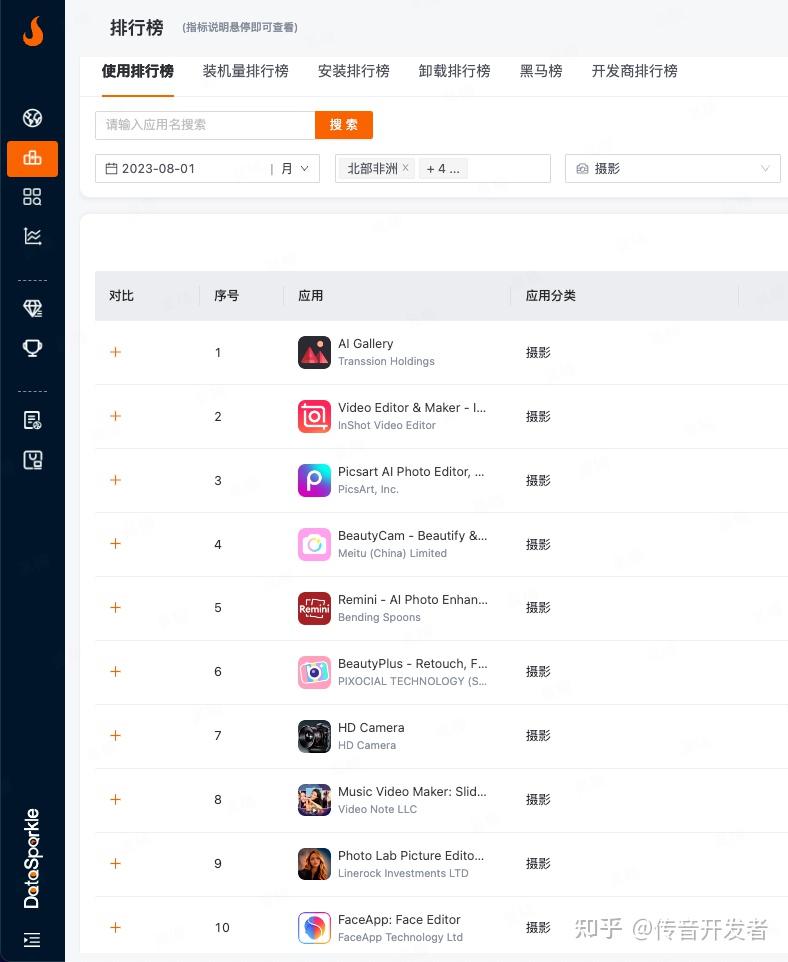
Task: Click the 应用分类 column header
Action: [550, 296]
